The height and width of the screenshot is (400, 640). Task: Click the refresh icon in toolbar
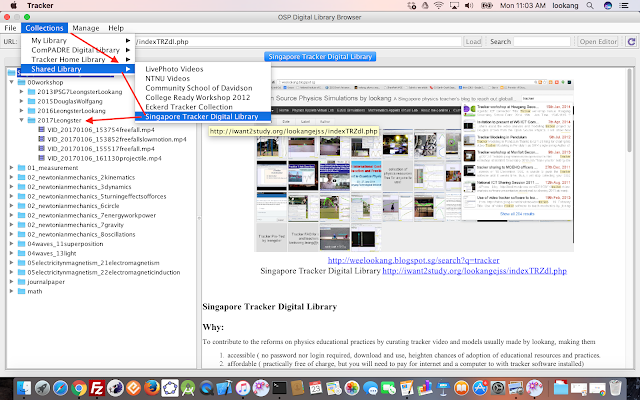631,41
